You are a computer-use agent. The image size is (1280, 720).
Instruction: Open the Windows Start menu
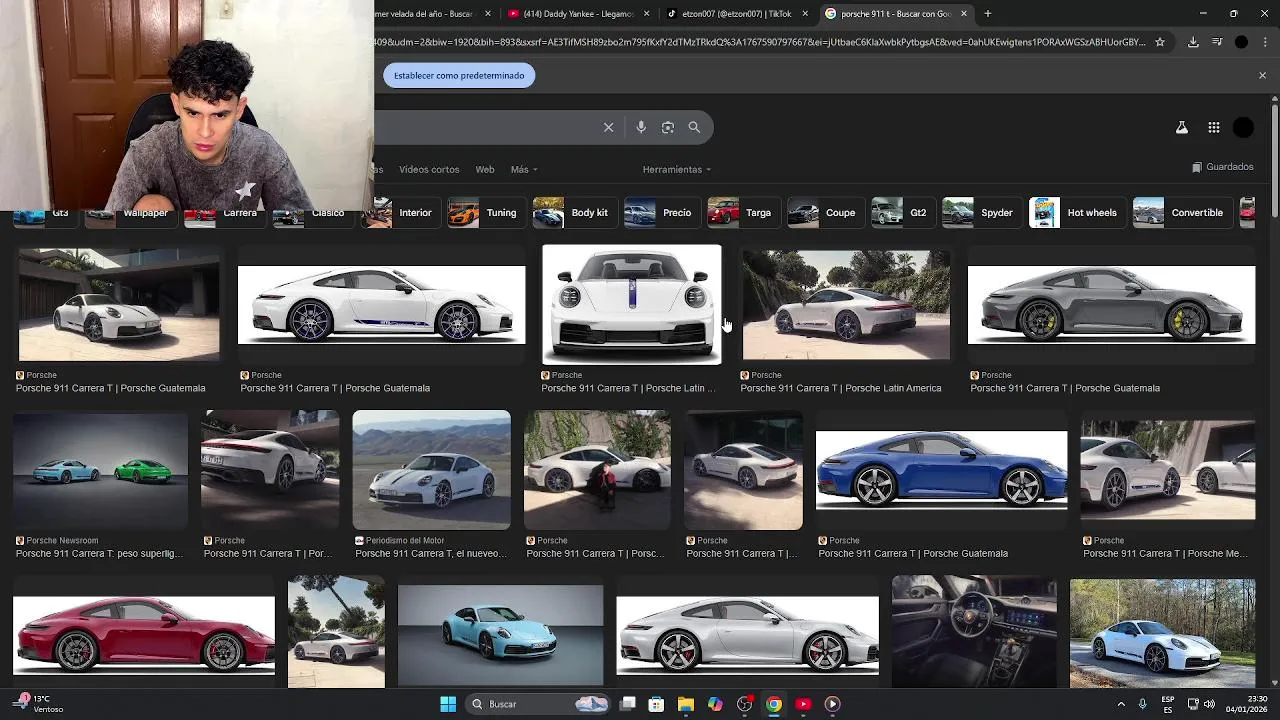(x=448, y=704)
